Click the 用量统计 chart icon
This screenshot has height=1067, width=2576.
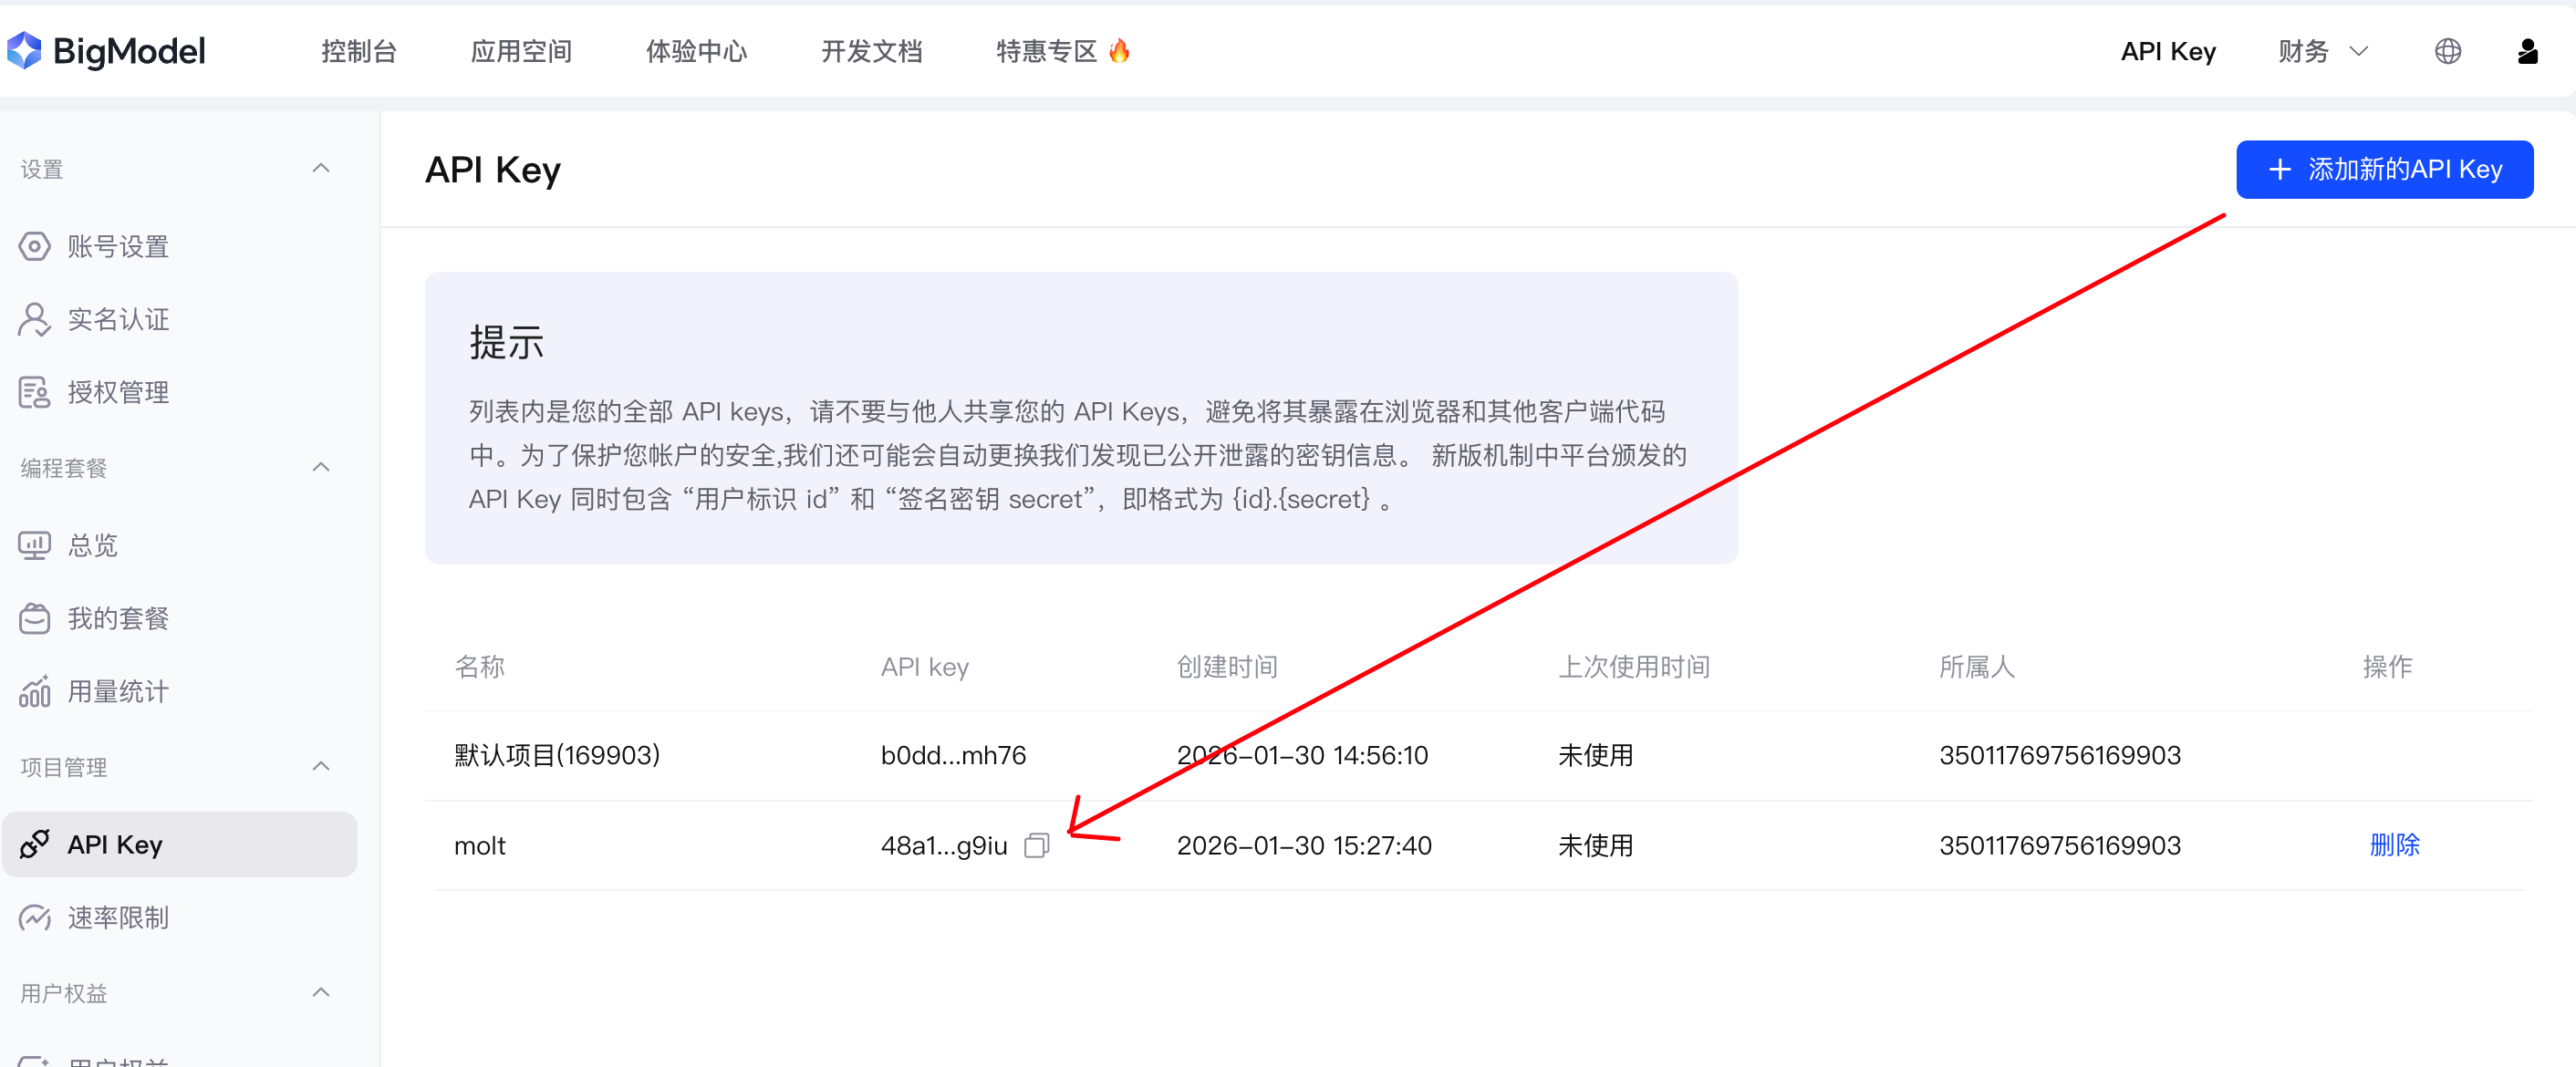point(34,691)
